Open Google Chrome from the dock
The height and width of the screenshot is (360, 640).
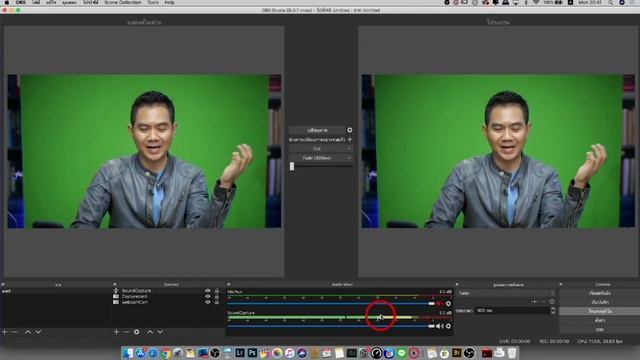pos(165,353)
